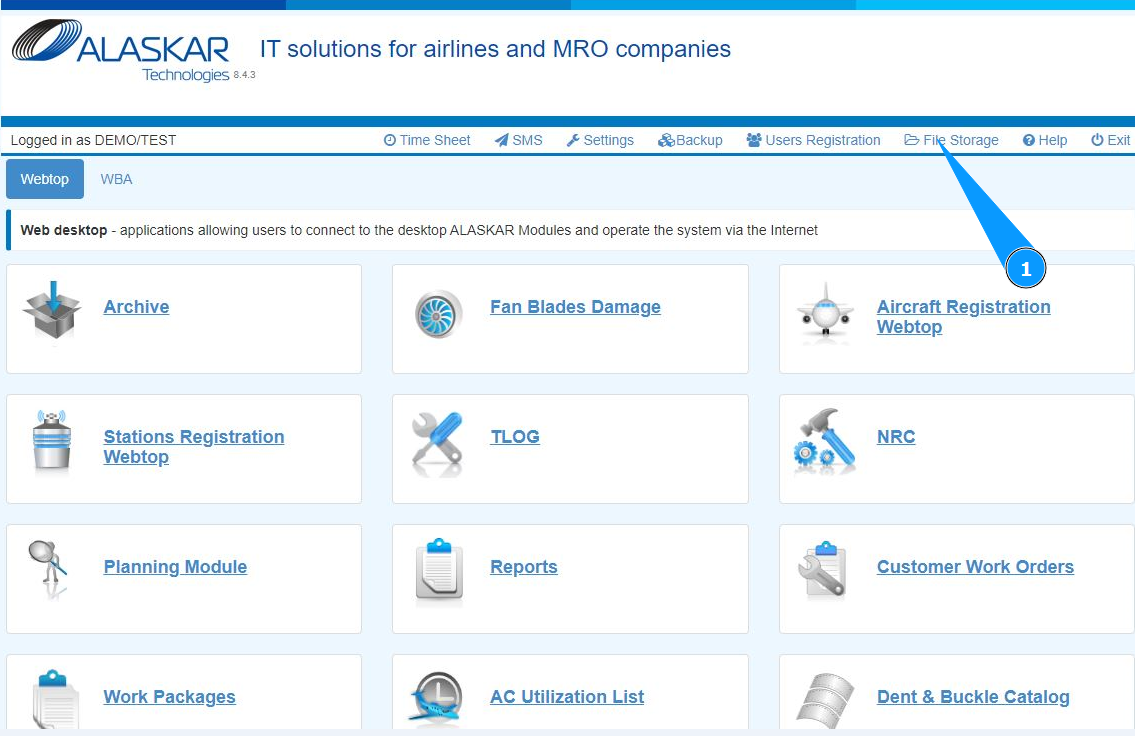
Task: Click the wrench icon beside Settings
Action: (x=573, y=140)
